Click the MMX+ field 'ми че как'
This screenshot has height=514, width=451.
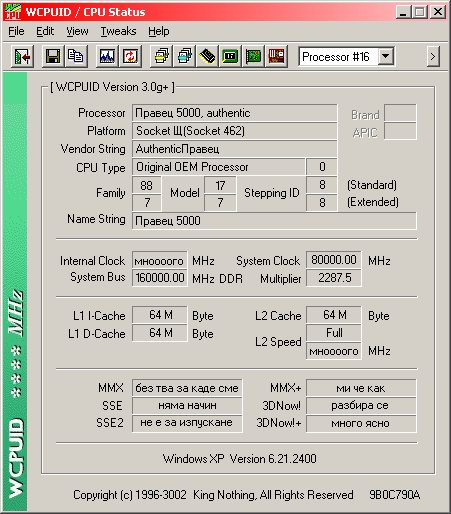[x=361, y=388]
